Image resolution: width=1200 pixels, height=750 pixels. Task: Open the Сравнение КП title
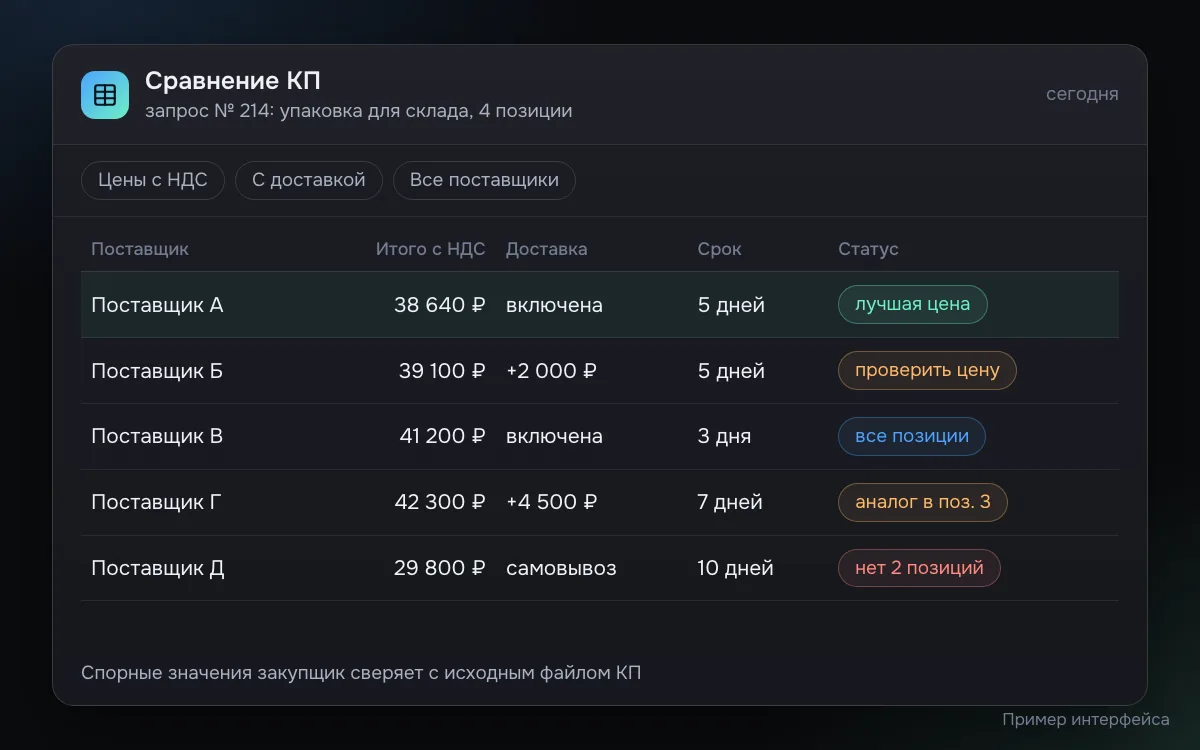[233, 81]
